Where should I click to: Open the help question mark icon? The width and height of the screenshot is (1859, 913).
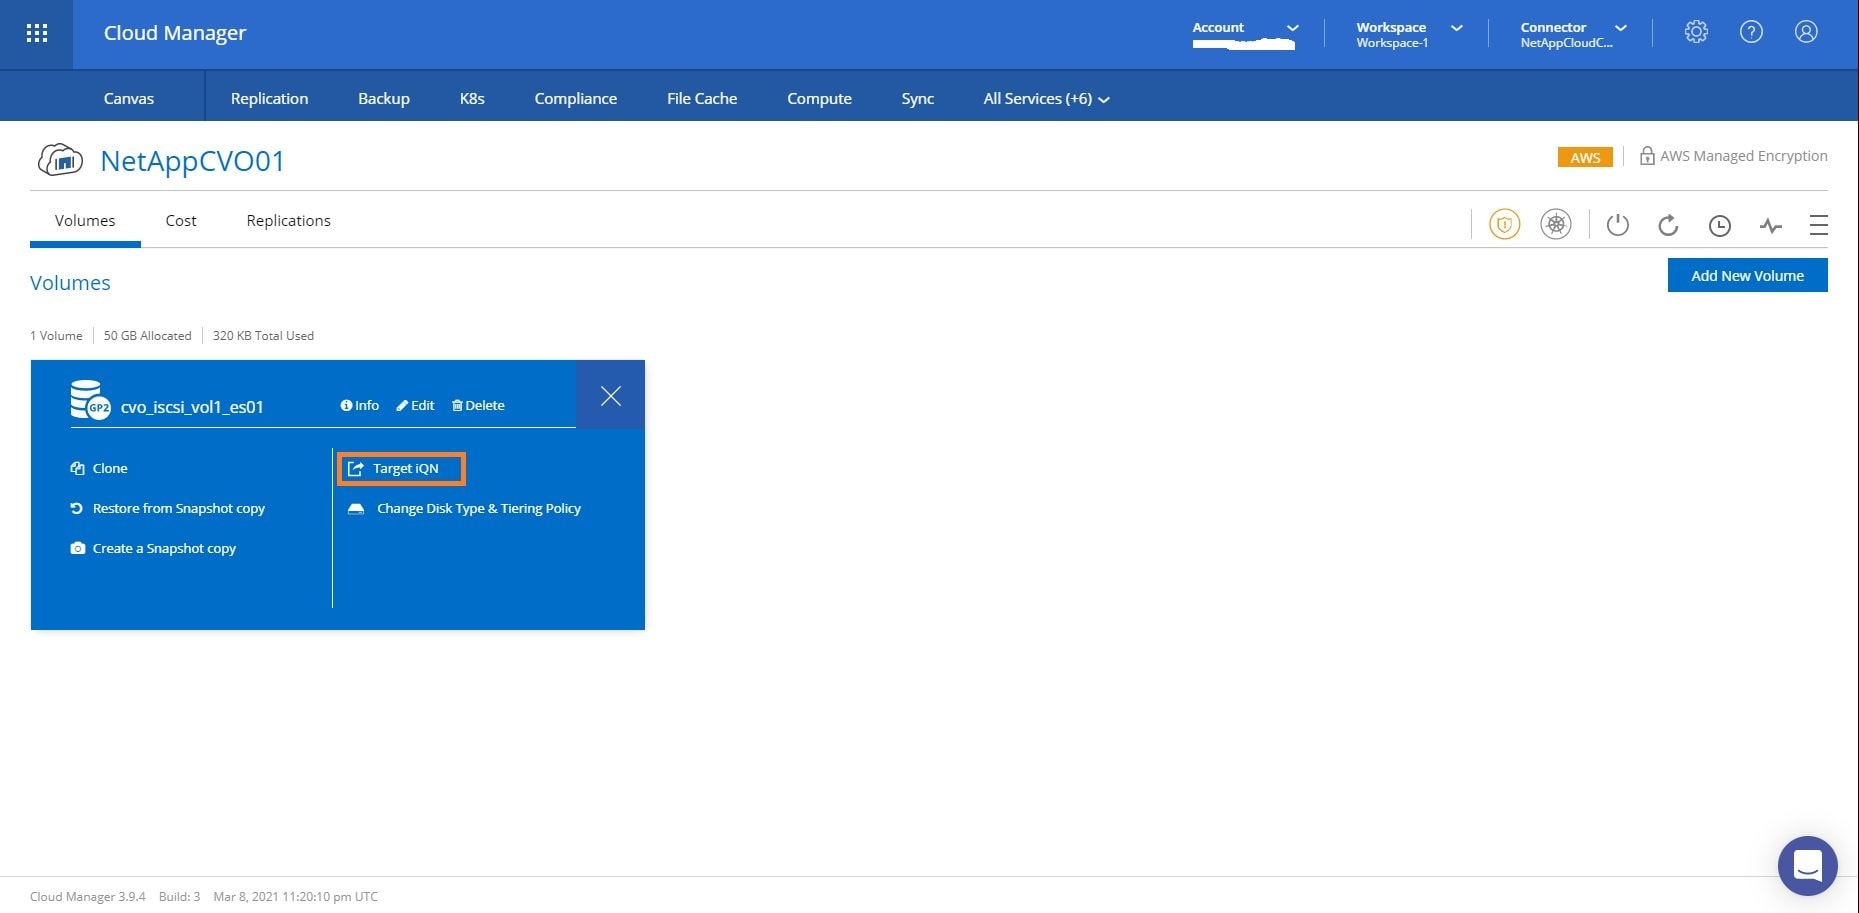pyautogui.click(x=1751, y=32)
